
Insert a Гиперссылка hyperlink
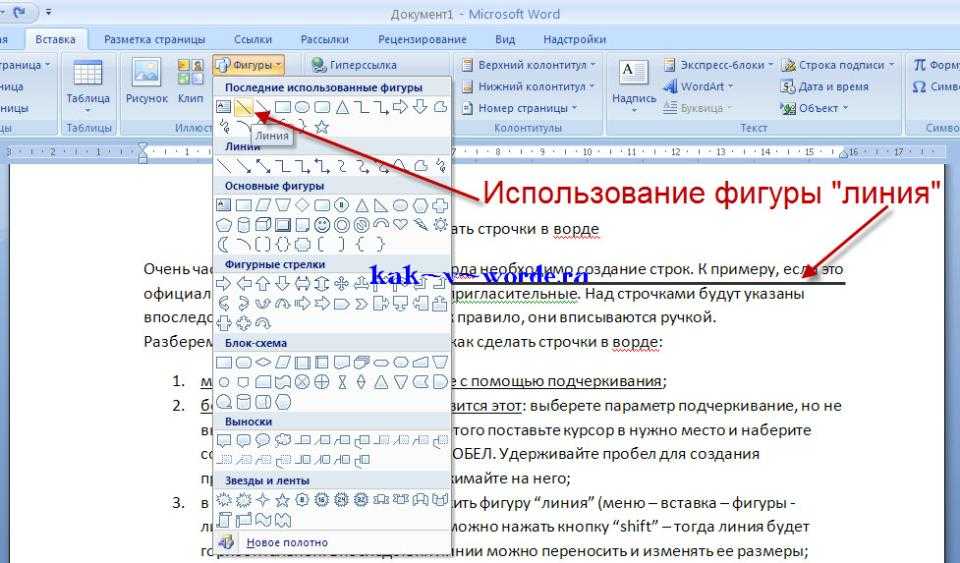point(354,65)
